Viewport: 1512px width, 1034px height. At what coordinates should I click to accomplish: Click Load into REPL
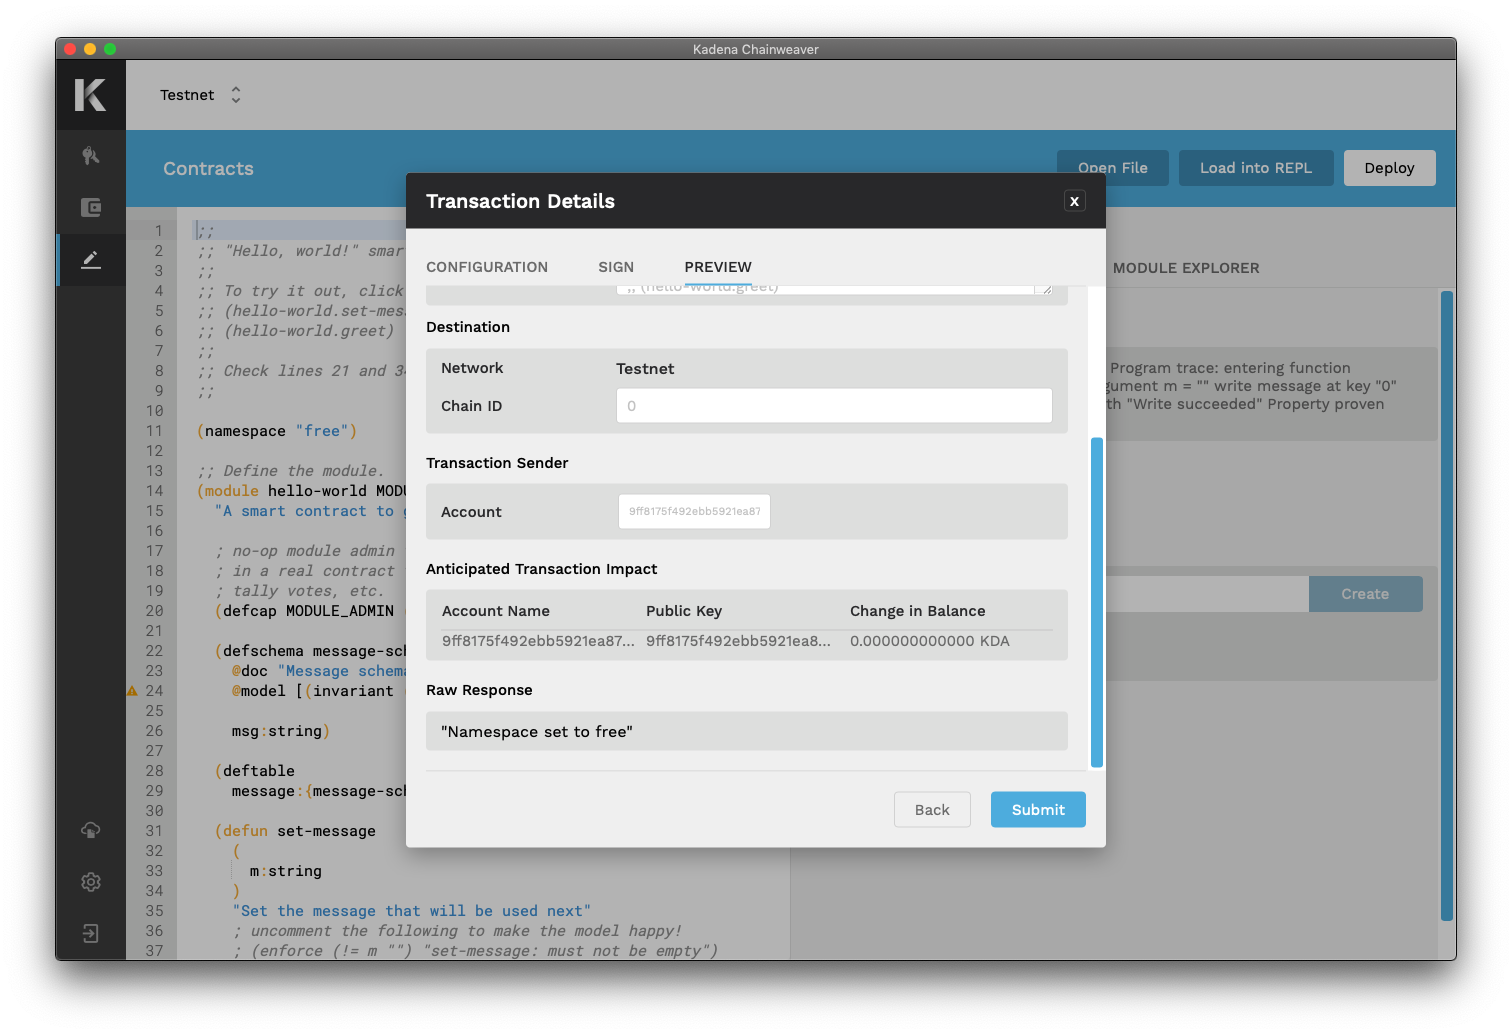[1255, 168]
